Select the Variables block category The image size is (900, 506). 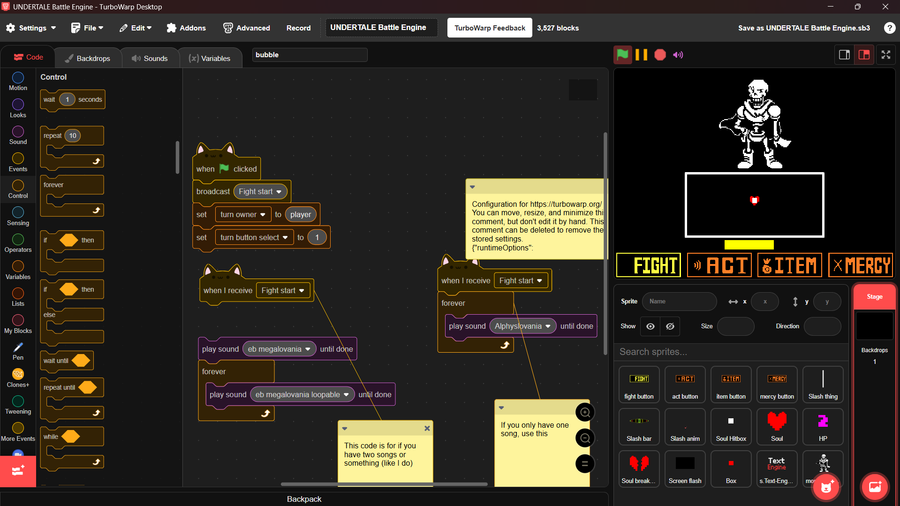point(18,270)
